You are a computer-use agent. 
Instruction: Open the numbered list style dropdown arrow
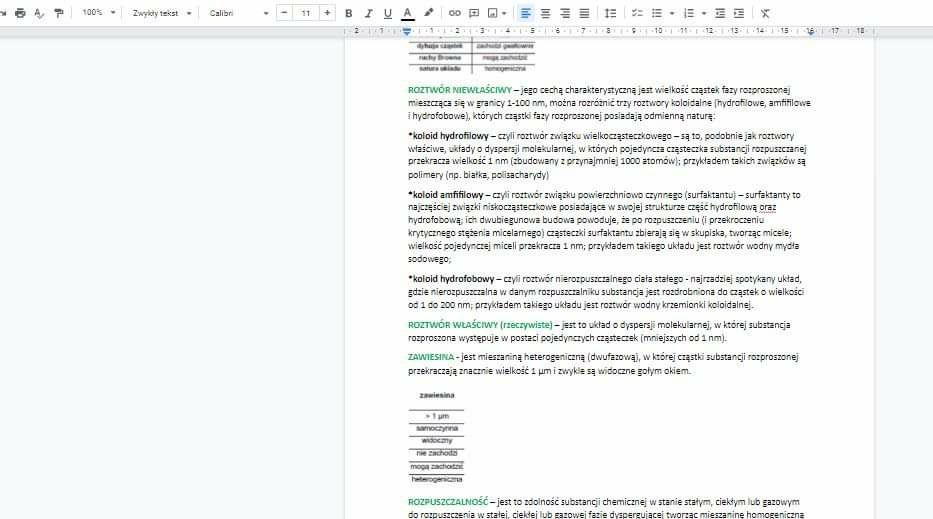point(704,13)
